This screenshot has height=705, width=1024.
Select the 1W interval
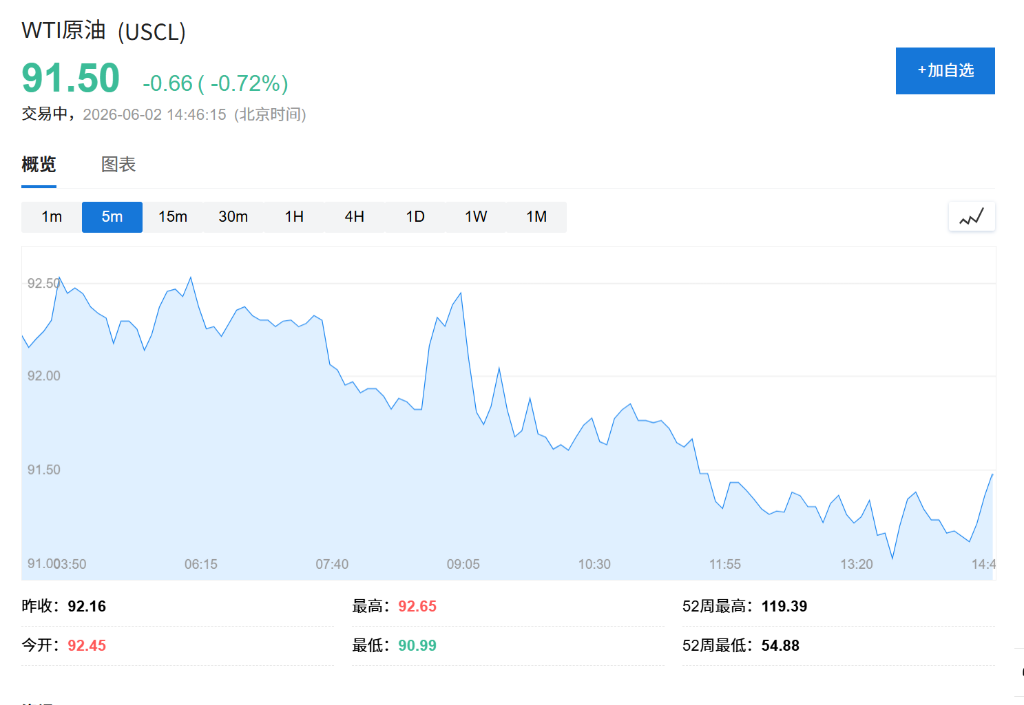(476, 217)
